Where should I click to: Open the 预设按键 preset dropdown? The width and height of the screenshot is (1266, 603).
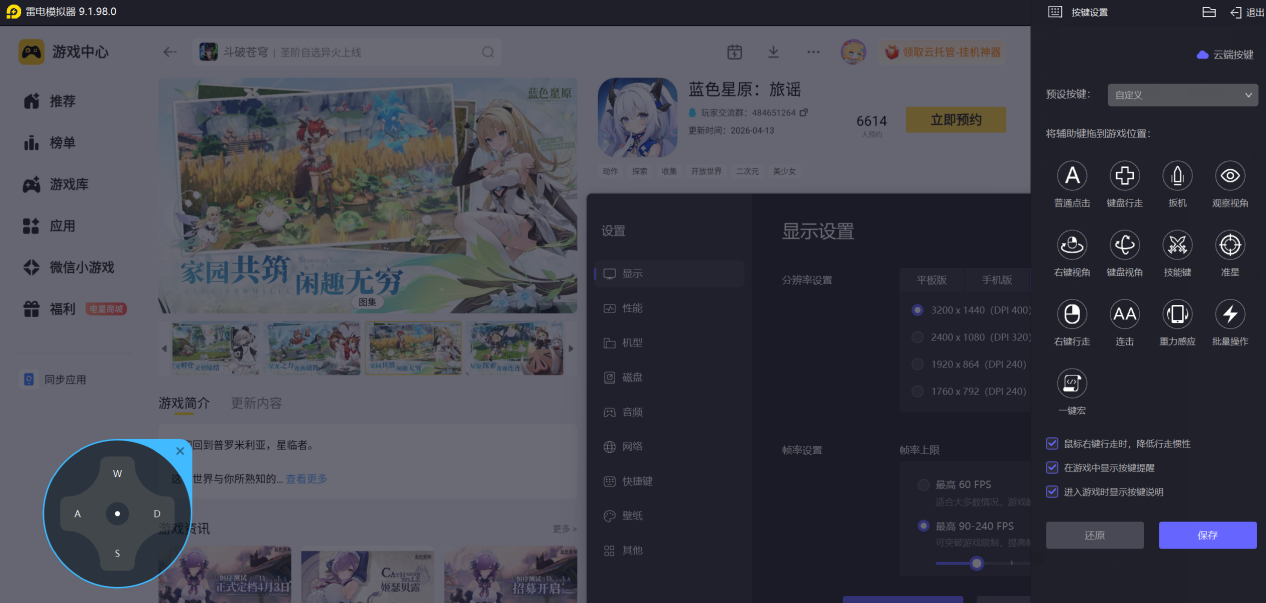[1183, 95]
